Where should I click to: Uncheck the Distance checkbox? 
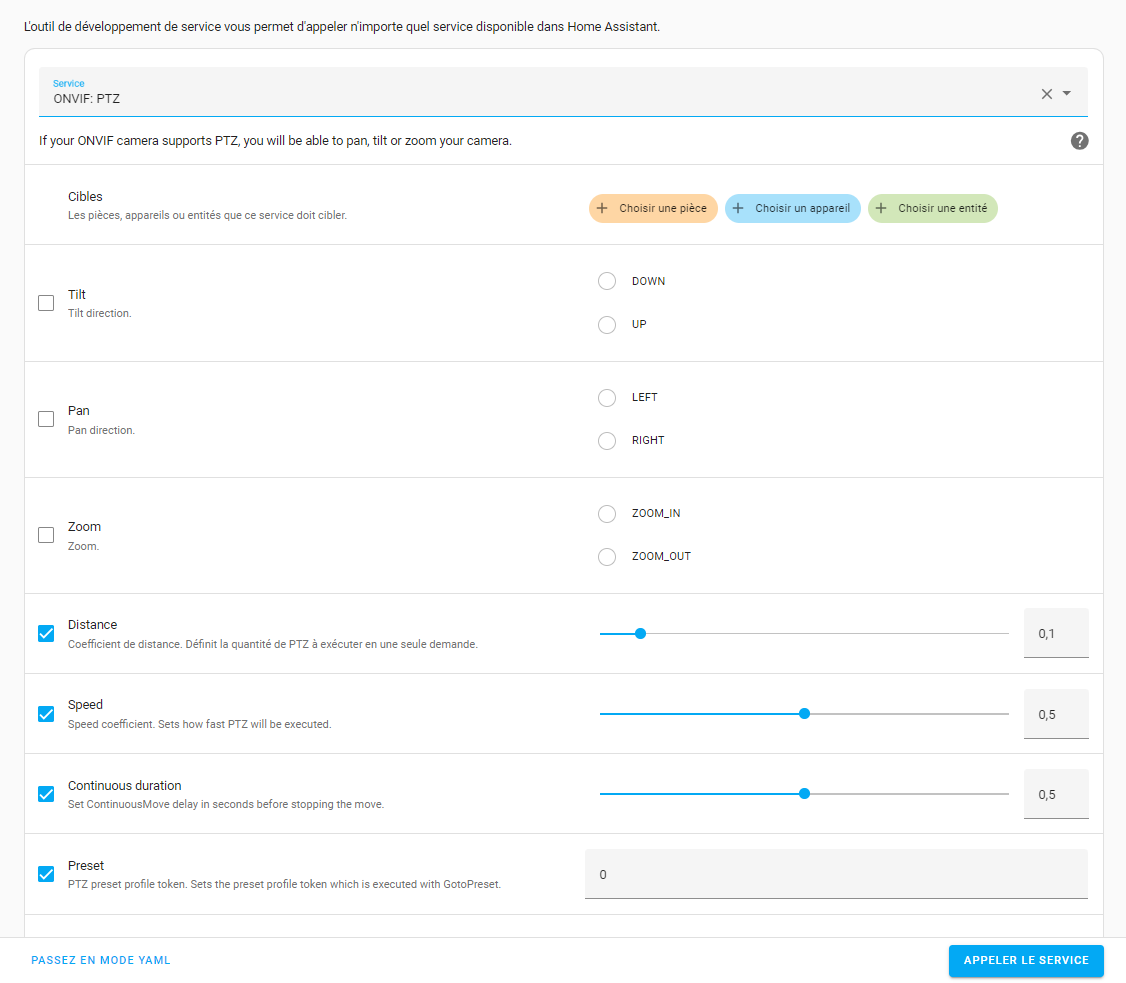(46, 633)
